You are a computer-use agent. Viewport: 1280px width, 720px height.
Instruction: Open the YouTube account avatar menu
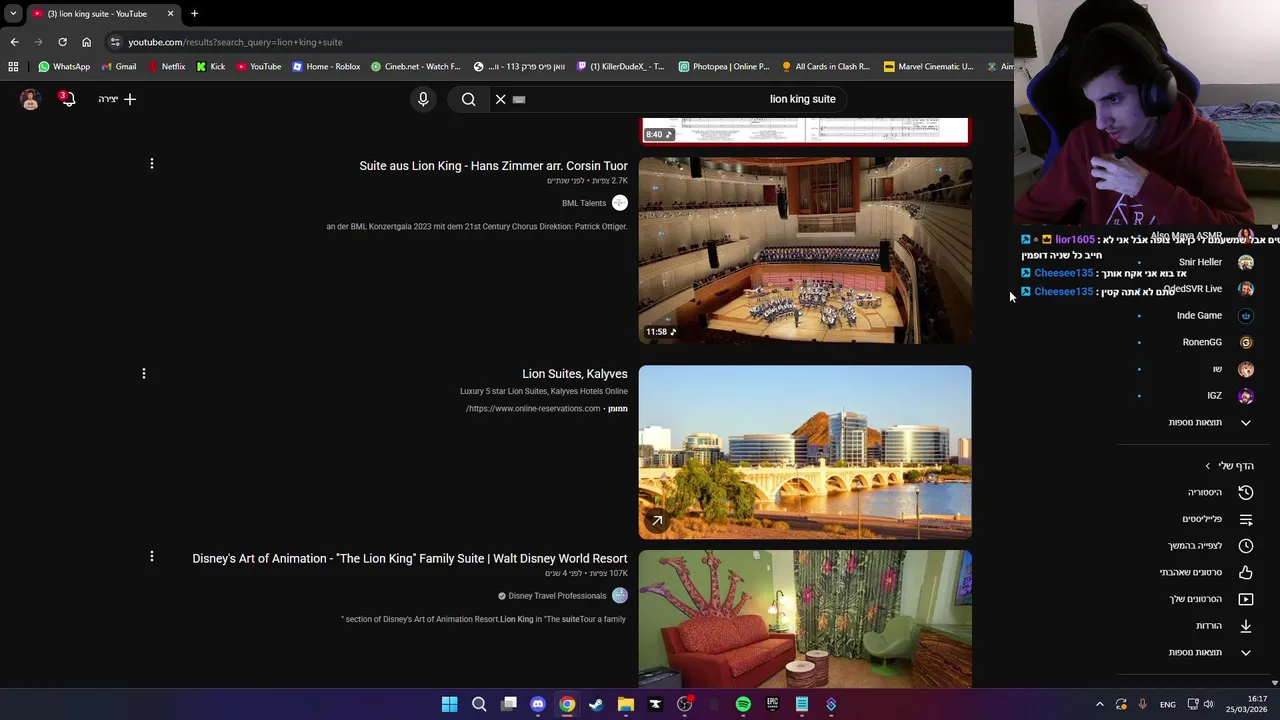click(x=30, y=99)
